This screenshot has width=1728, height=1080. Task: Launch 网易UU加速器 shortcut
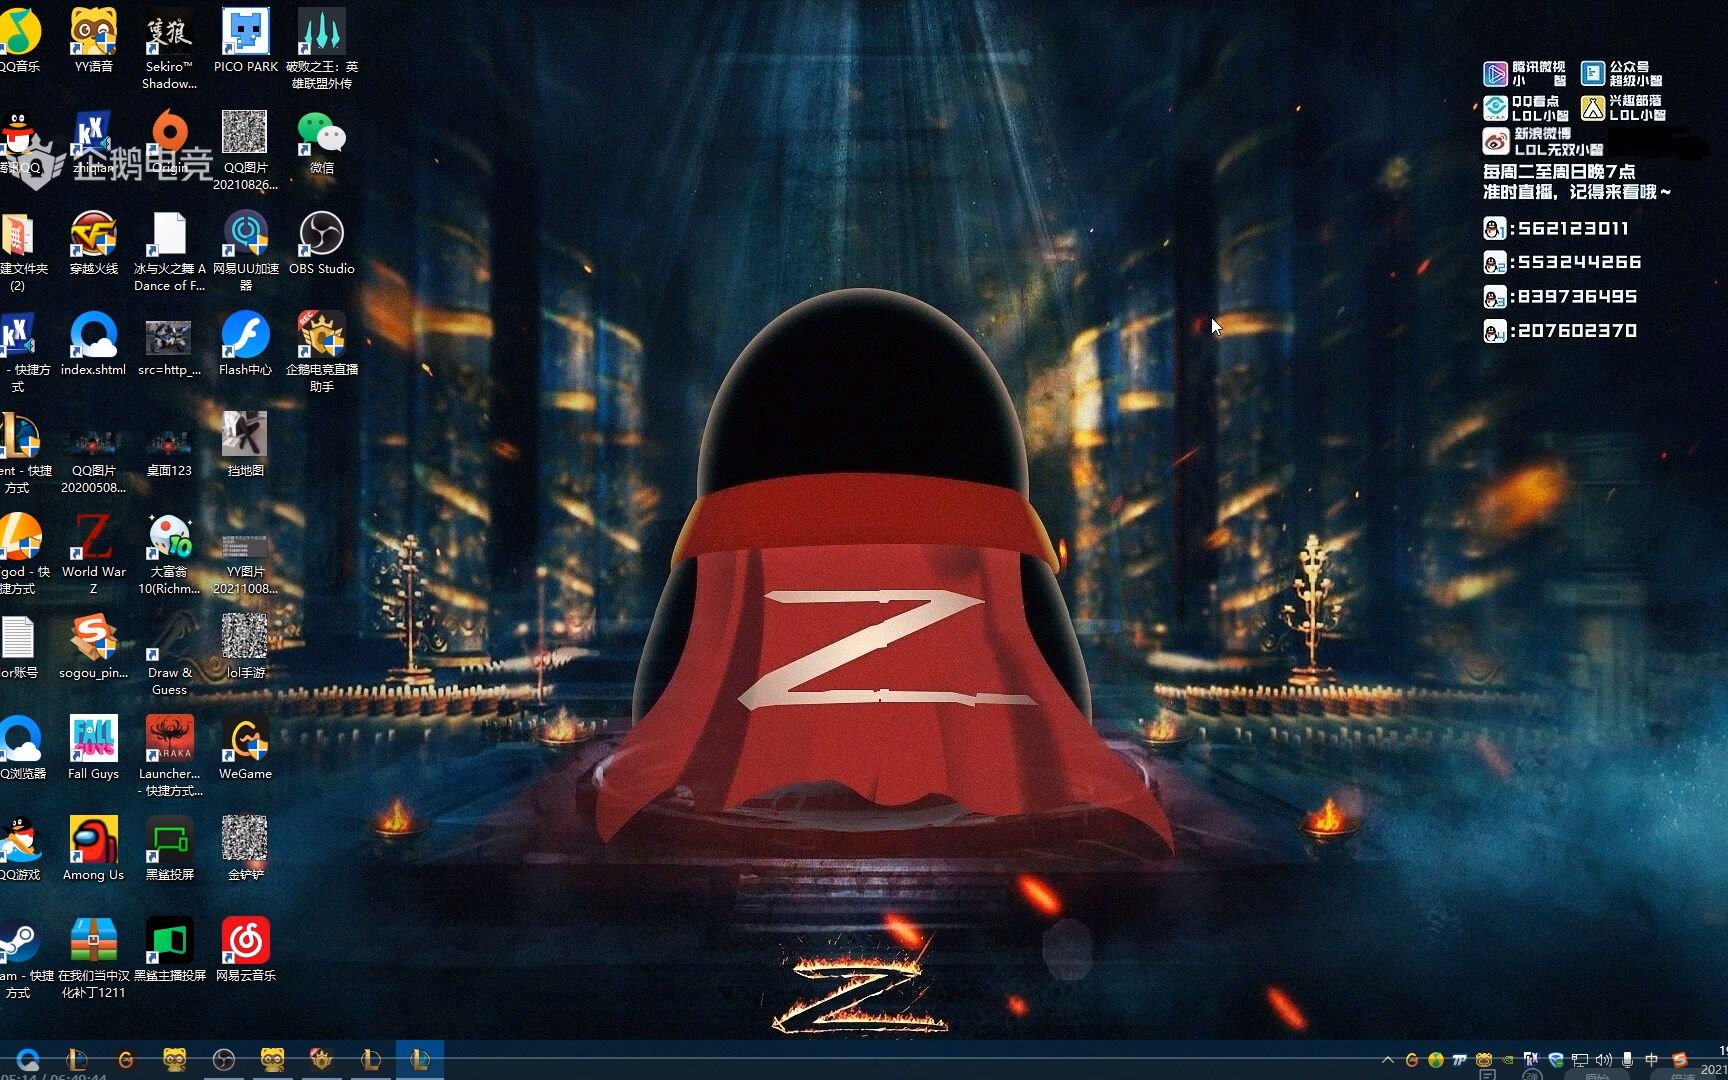245,251
